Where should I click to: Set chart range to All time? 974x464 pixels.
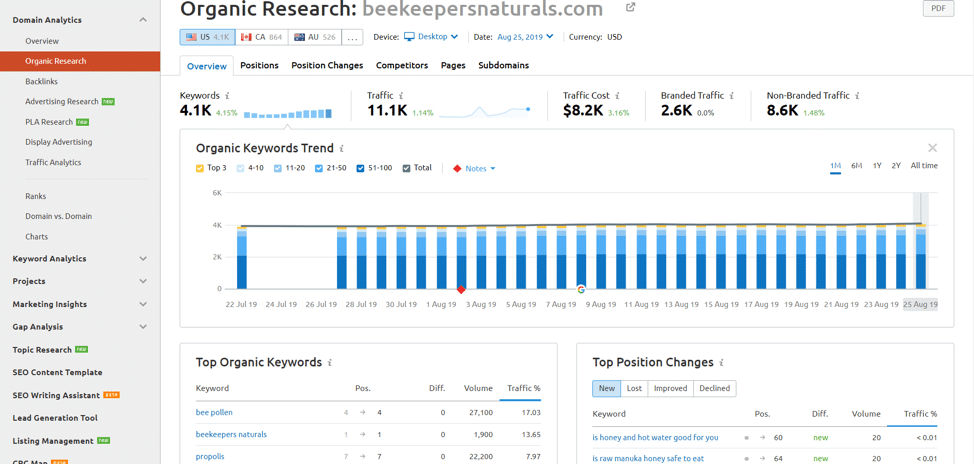(x=924, y=166)
